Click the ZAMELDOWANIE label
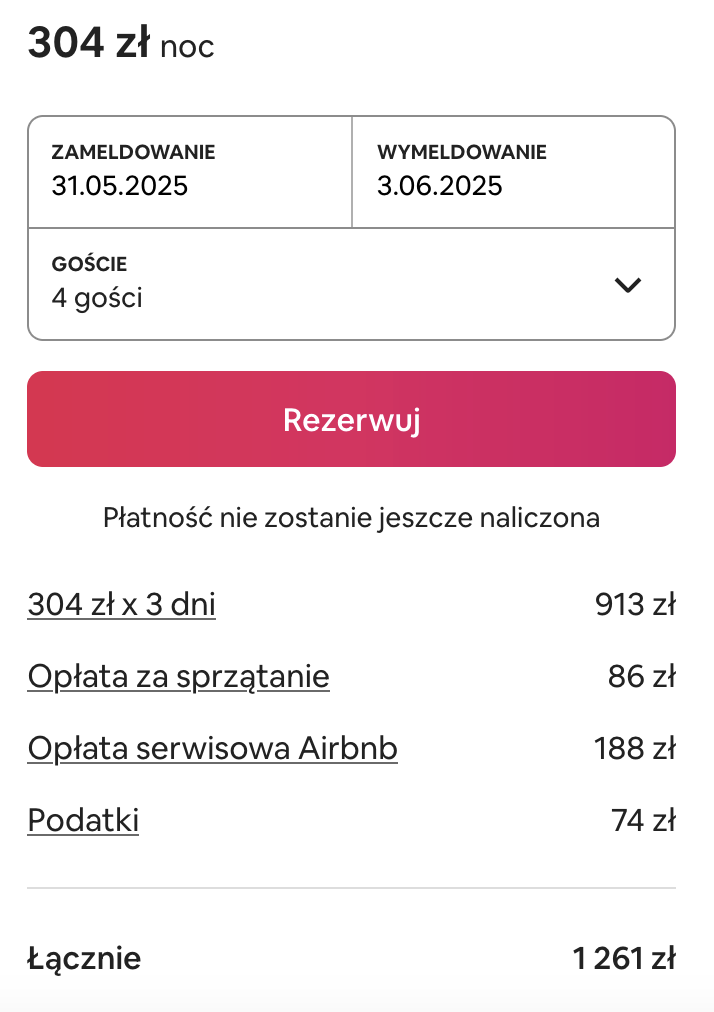 pyautogui.click(x=134, y=152)
